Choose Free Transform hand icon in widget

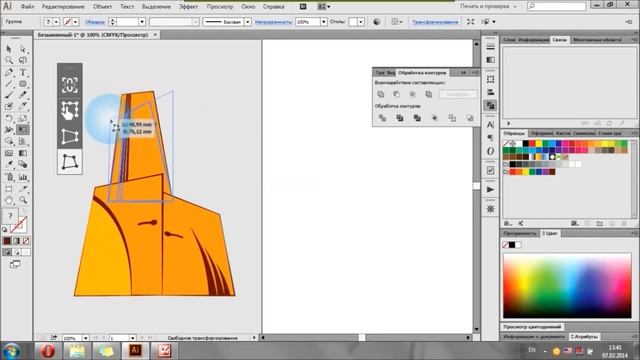coord(70,111)
